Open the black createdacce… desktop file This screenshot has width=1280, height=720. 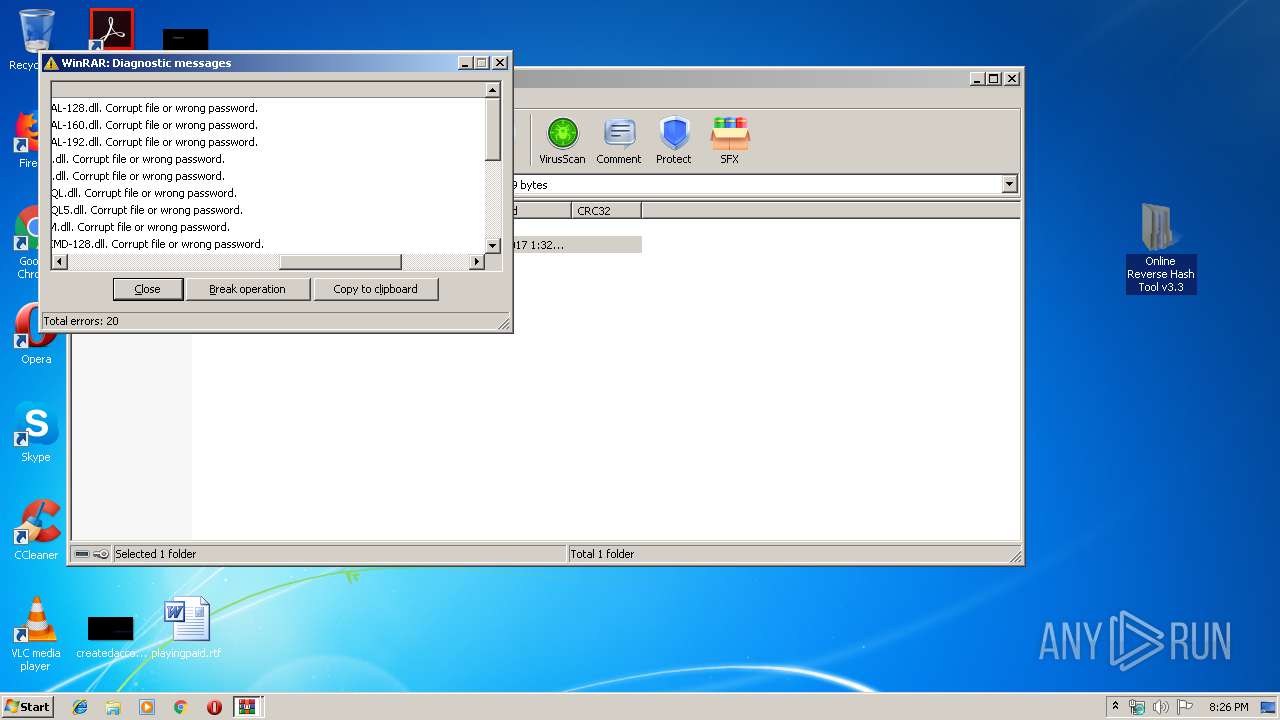point(111,638)
